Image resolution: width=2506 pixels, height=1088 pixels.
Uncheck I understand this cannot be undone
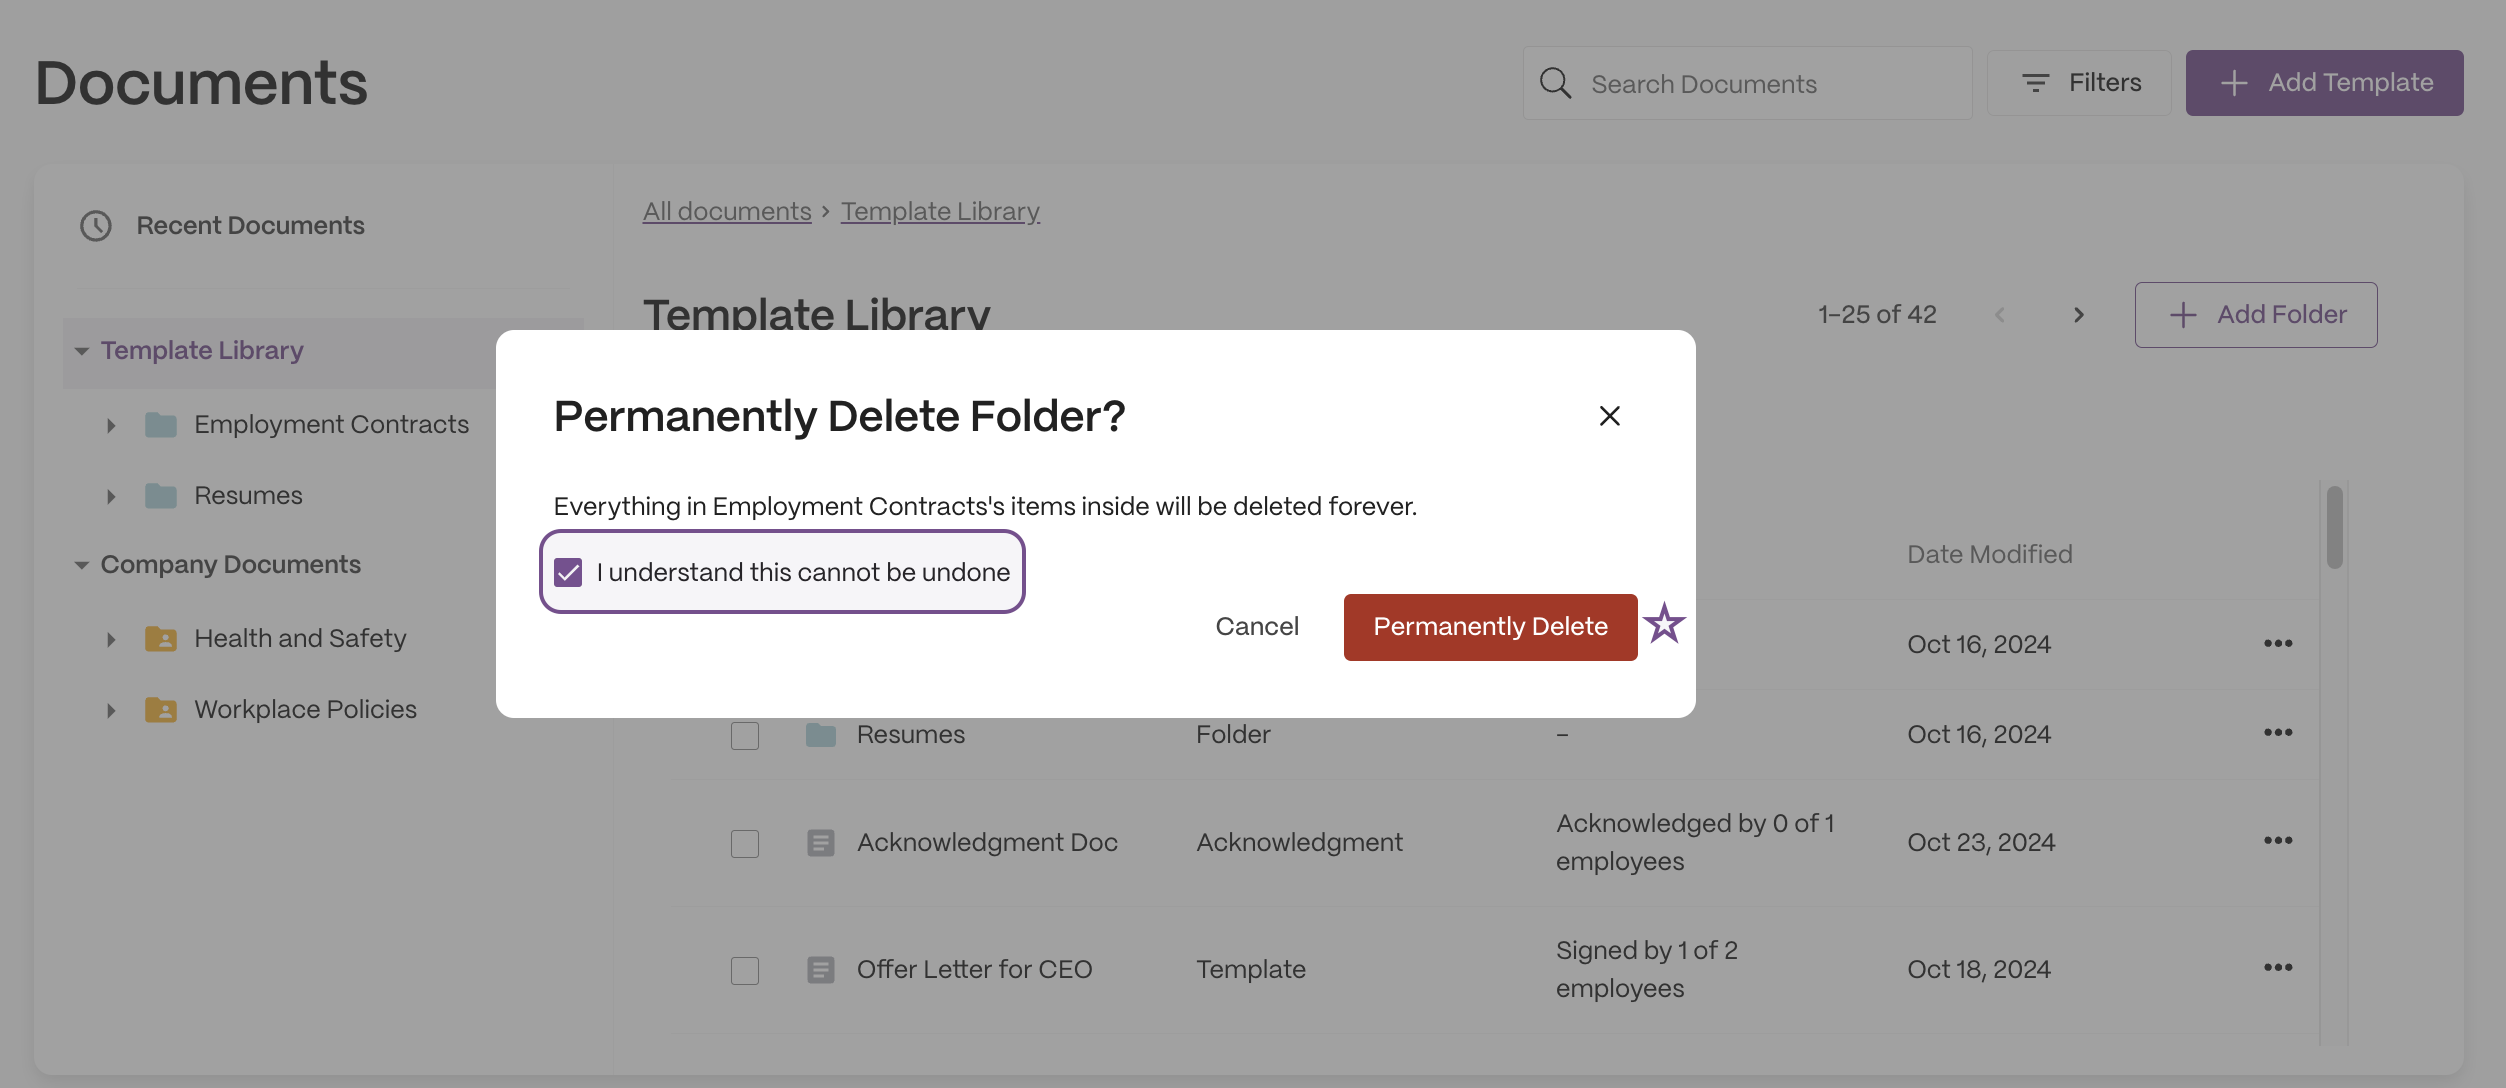[x=568, y=572]
